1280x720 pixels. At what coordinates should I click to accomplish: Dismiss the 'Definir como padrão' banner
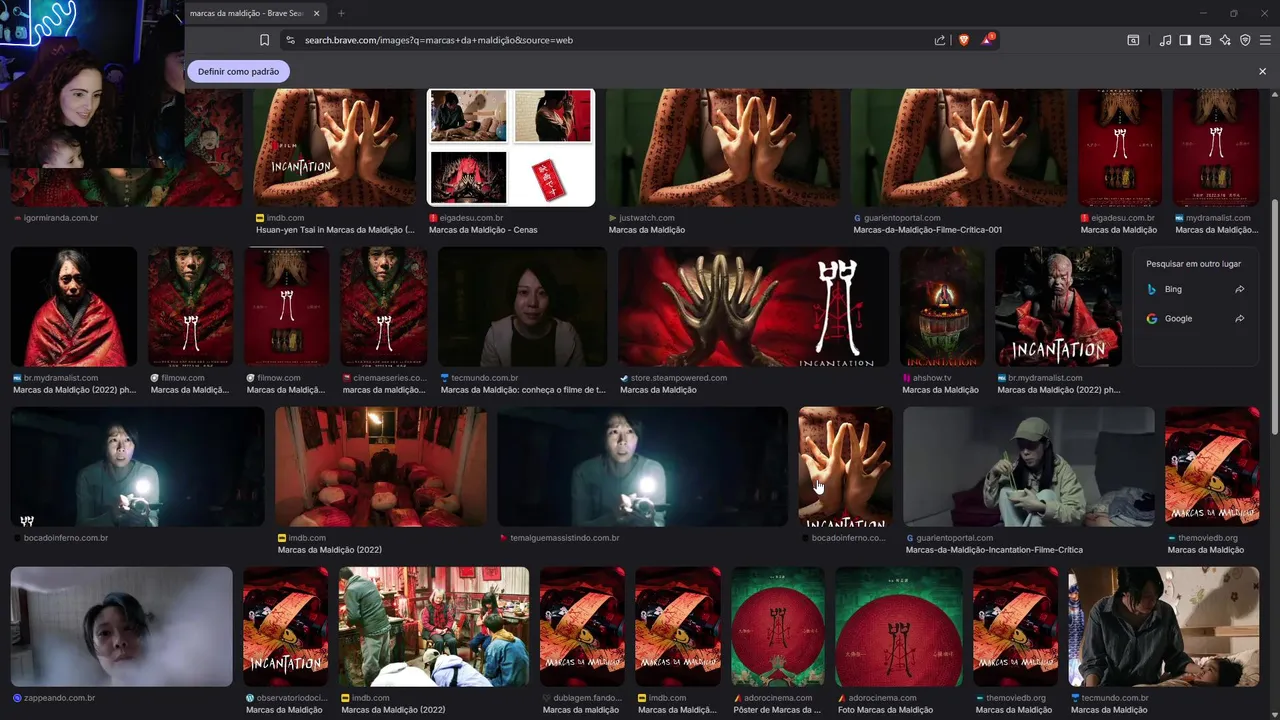coord(1262,71)
